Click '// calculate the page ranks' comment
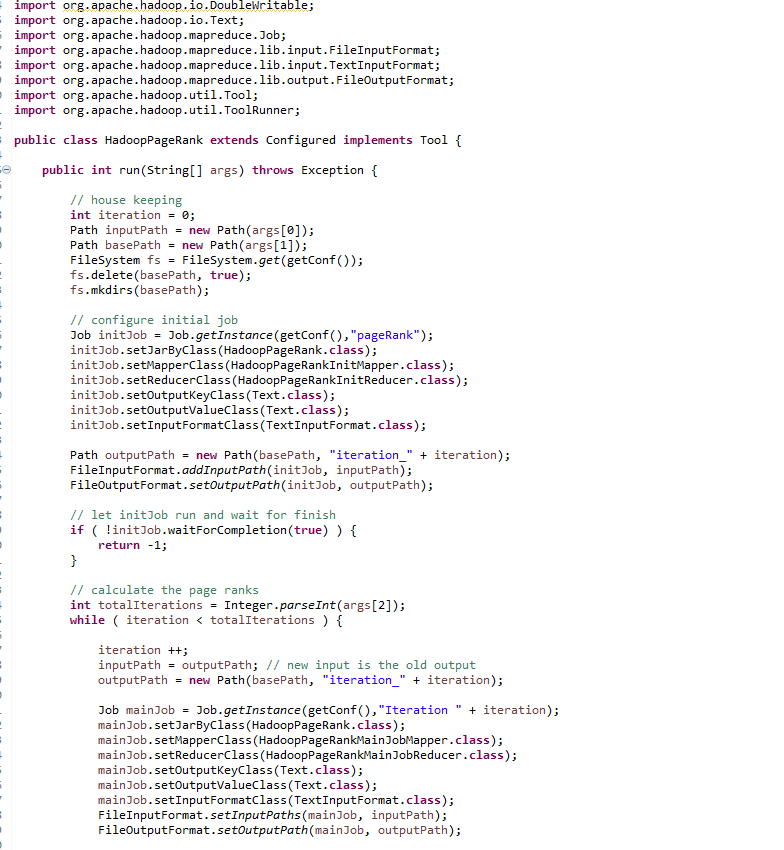 click(x=164, y=590)
